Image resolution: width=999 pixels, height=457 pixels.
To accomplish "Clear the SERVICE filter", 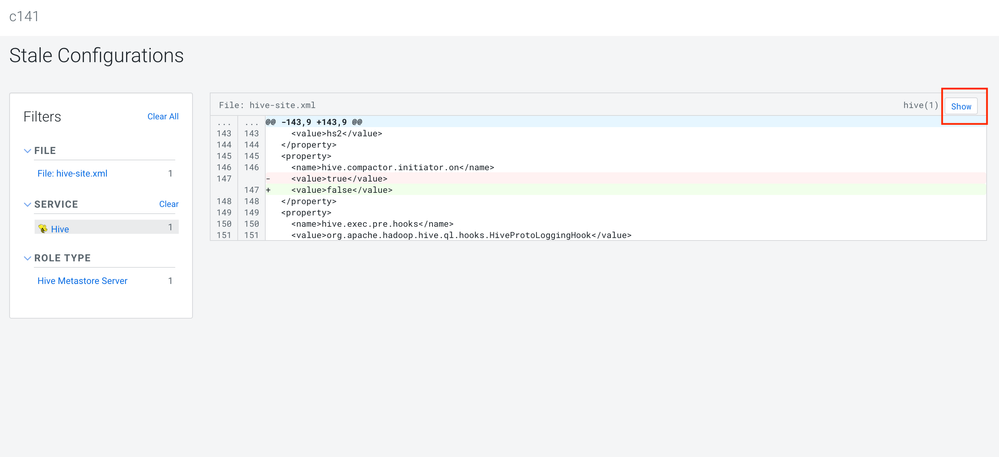I will click(169, 204).
